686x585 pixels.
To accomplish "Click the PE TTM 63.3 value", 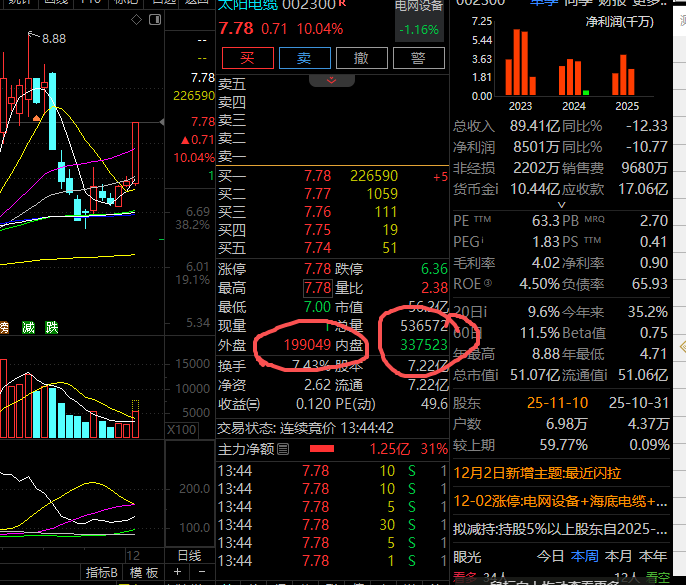I will (546, 221).
